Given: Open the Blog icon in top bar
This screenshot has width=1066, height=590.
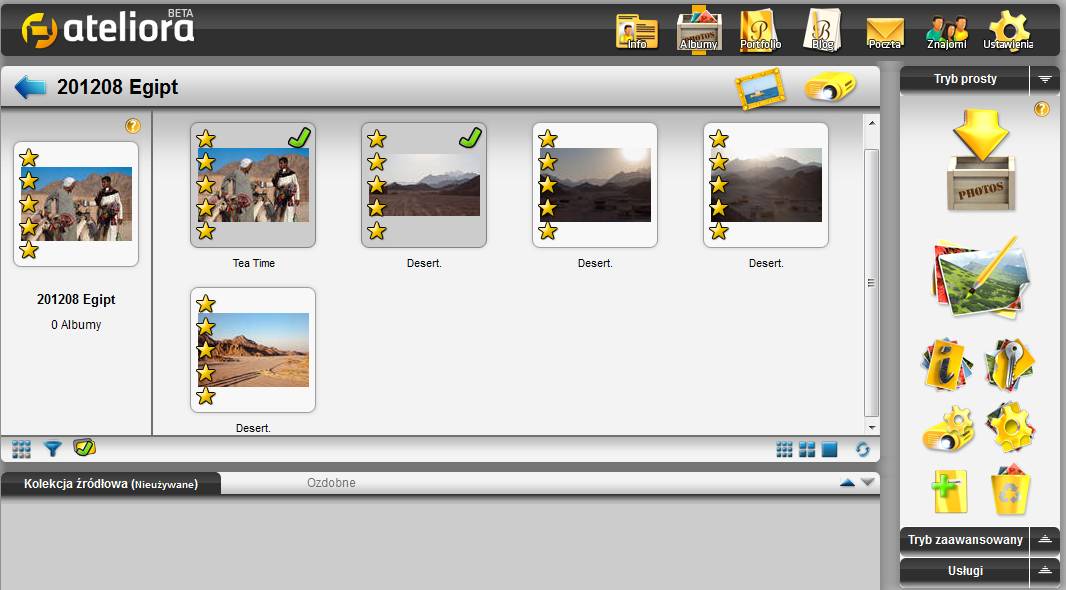Looking at the screenshot, I should point(822,30).
